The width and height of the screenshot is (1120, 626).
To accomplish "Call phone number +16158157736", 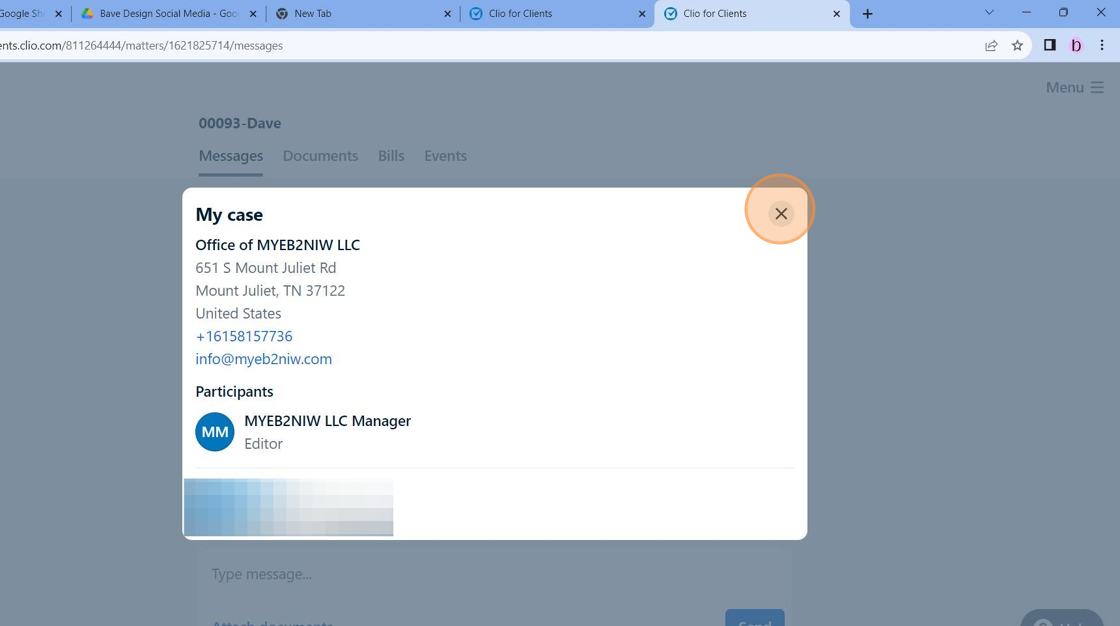I will (x=244, y=336).
